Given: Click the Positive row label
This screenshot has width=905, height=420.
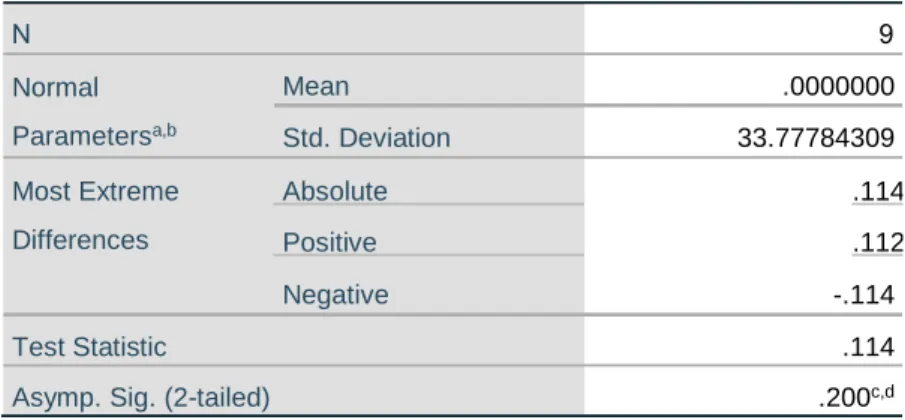Looking at the screenshot, I should [x=329, y=242].
